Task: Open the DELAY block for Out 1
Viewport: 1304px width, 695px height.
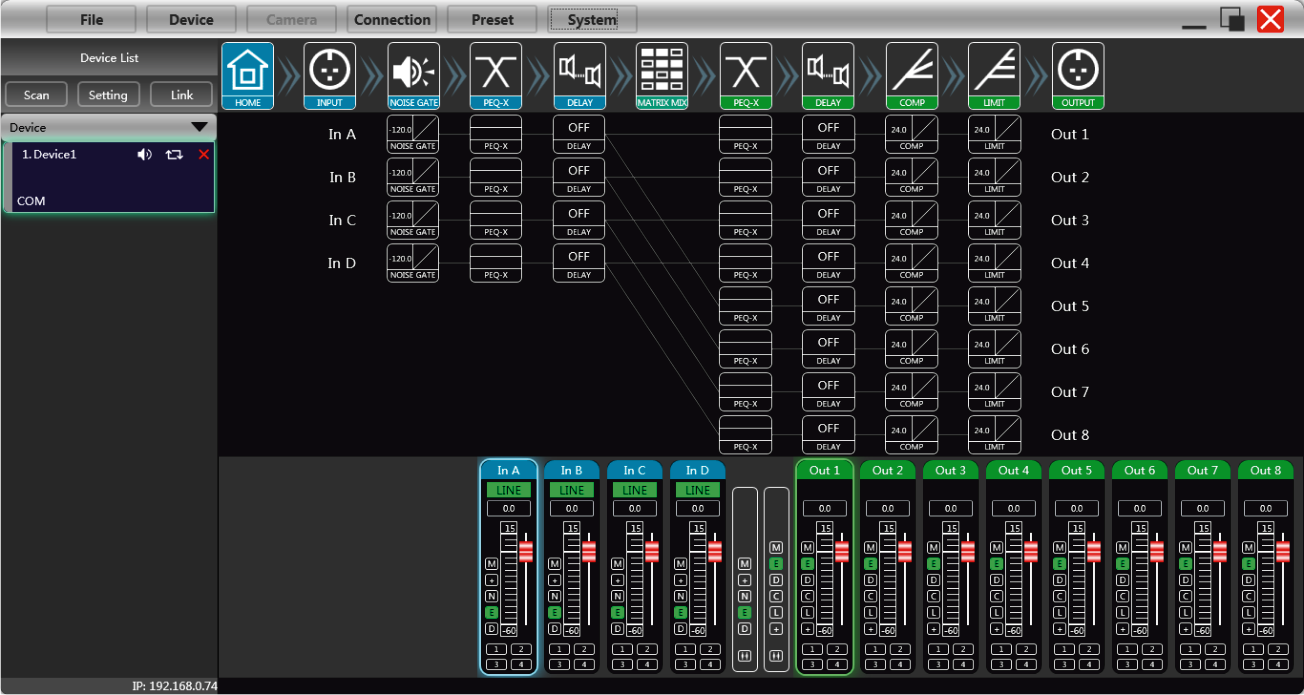Action: point(828,134)
